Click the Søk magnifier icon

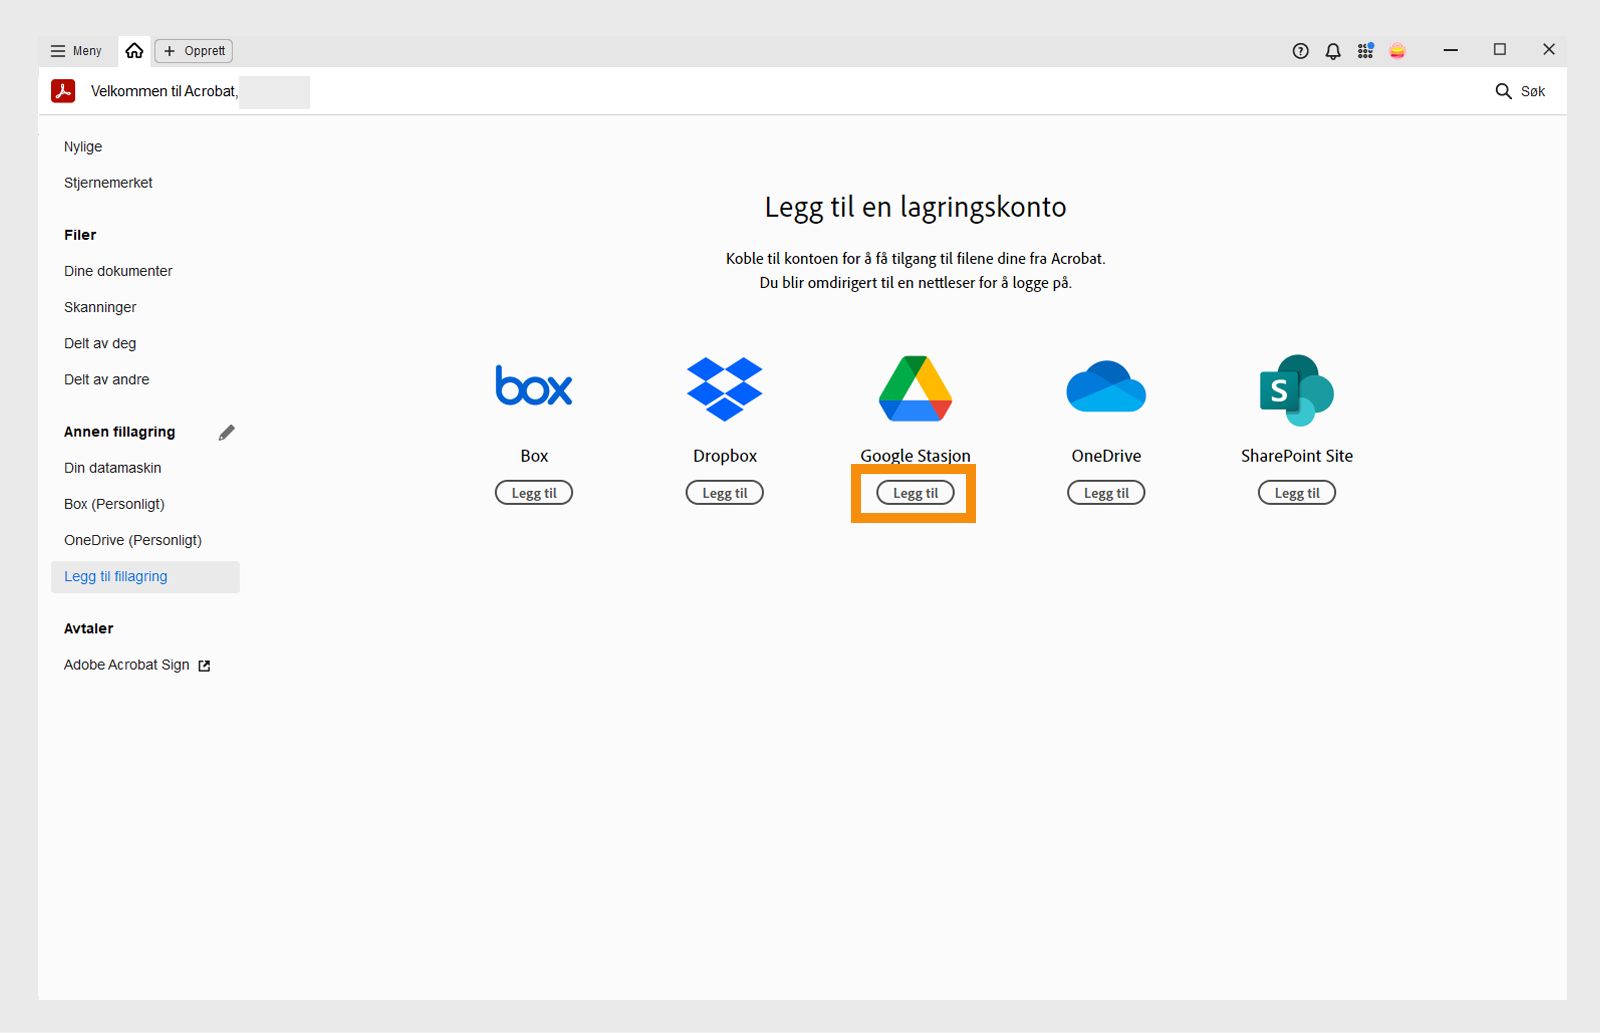[x=1504, y=91]
